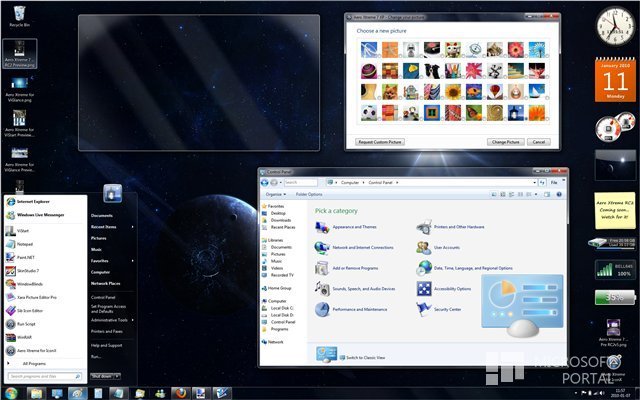Viewport: 640px width, 400px height.
Task: Open SkinStudio 7 in the Start menu
Action: [23, 271]
